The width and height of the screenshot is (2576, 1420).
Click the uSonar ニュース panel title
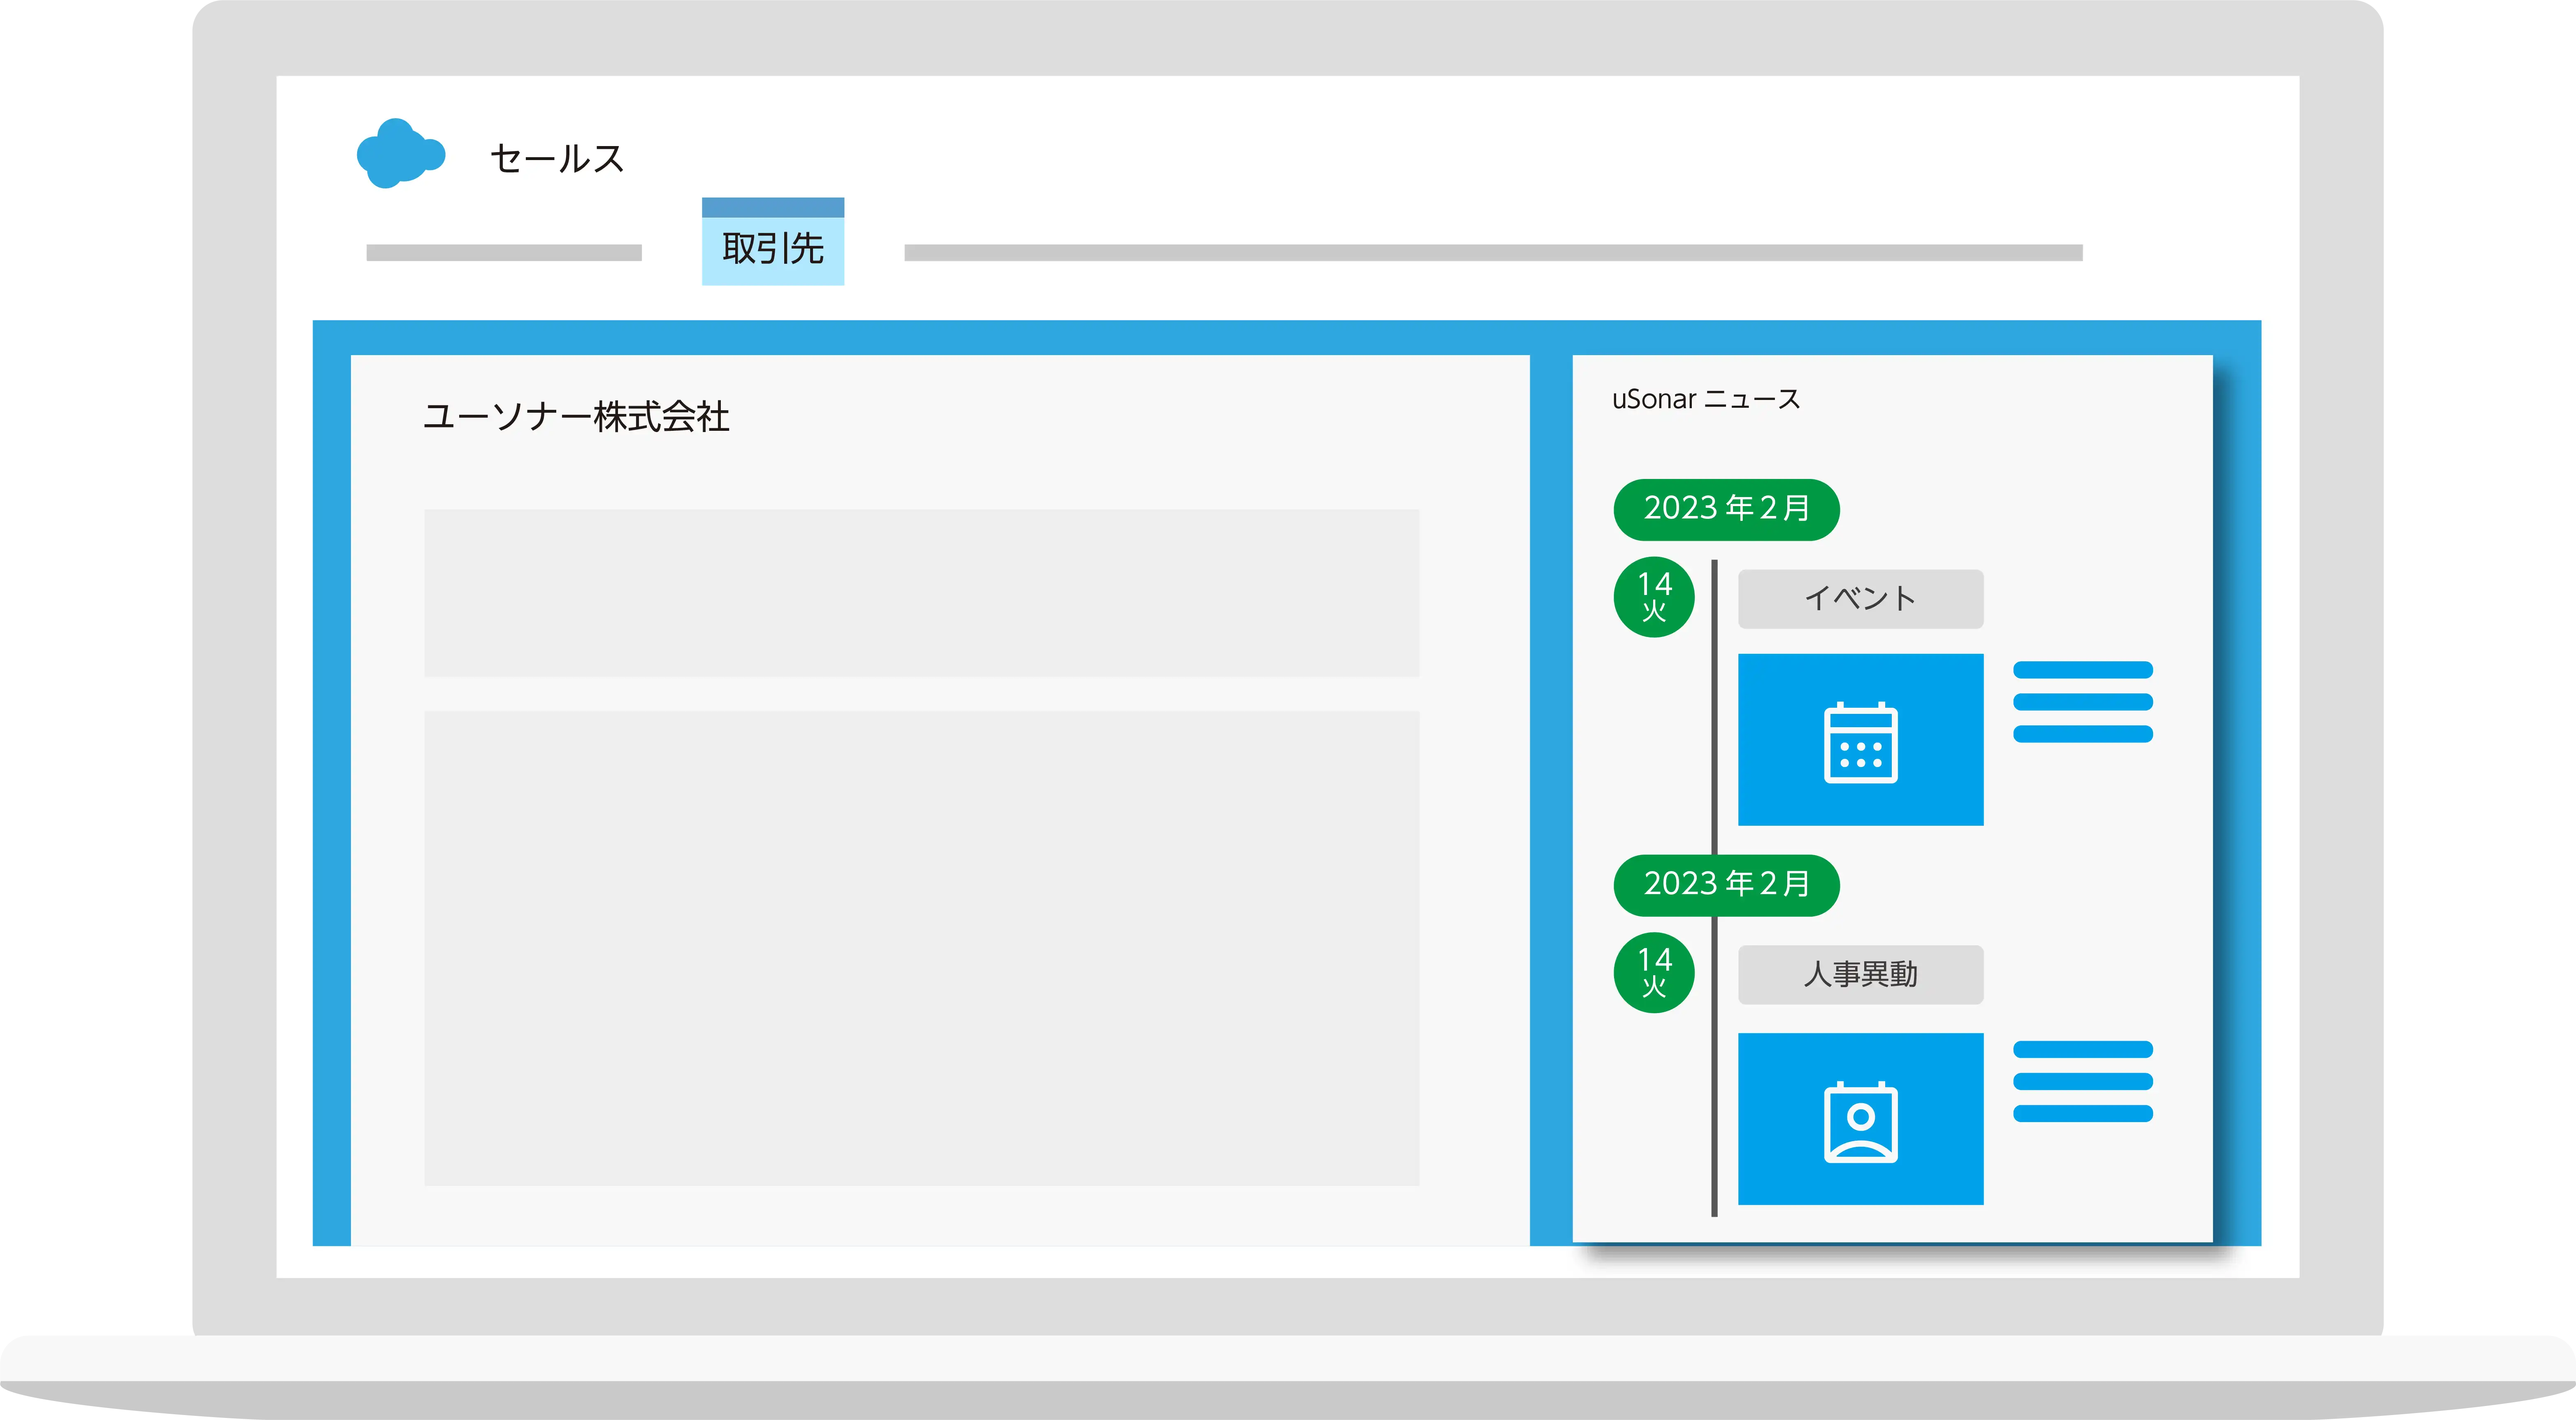[x=1706, y=399]
